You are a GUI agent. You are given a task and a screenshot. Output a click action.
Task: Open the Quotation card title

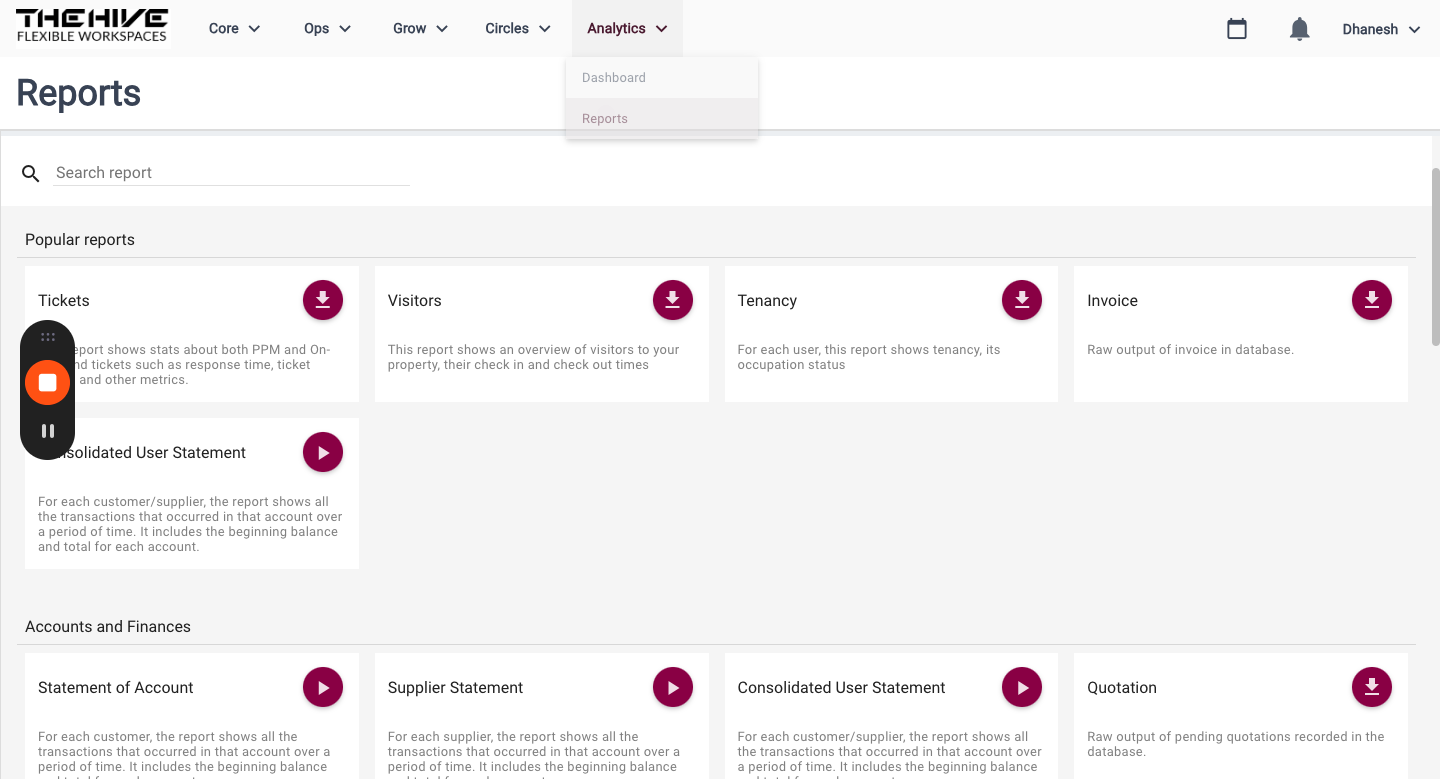point(1122,688)
